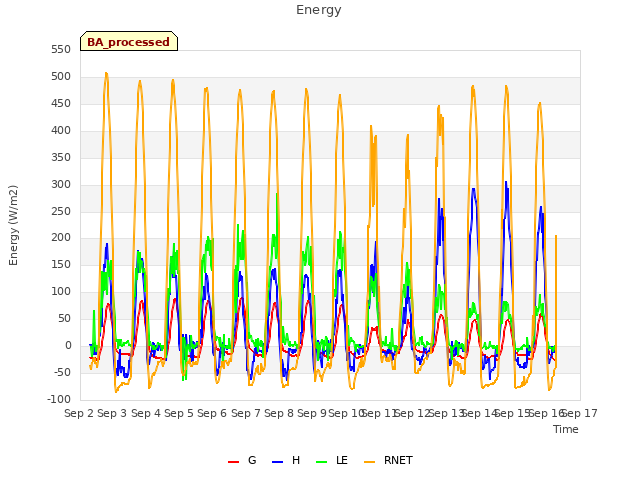Click the Sep 3 x-axis label

[112, 413]
